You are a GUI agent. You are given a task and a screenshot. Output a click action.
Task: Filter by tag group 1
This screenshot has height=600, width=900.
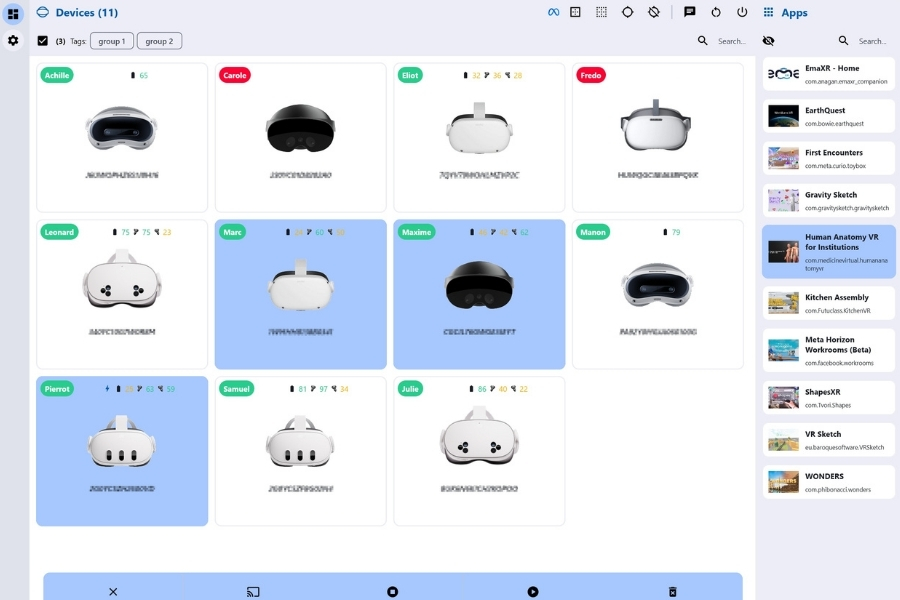[111, 41]
